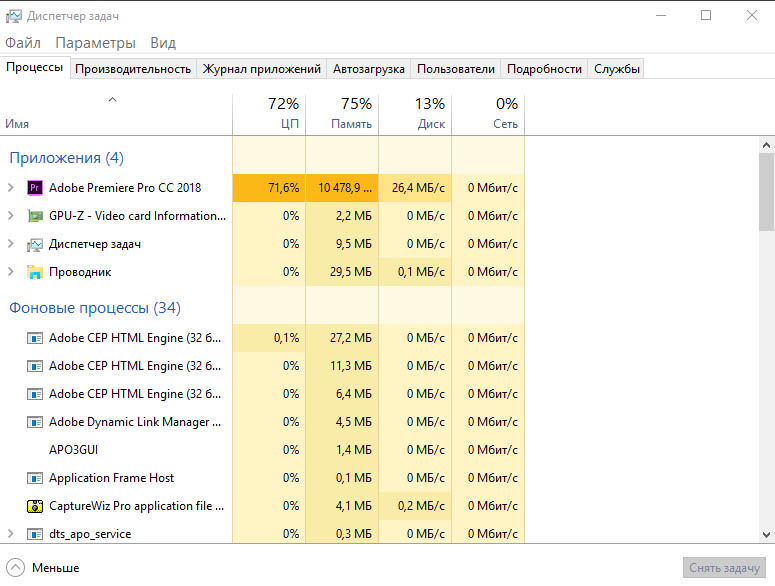
Task: Select the Application Frame Host name
Action: click(x=111, y=478)
